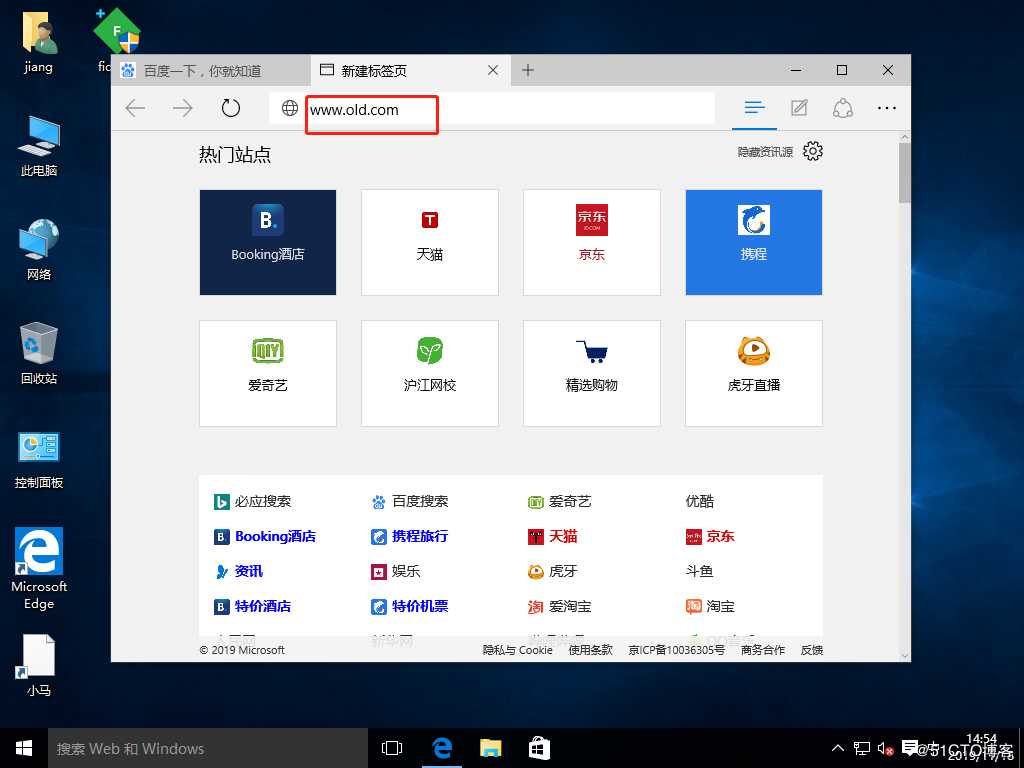Open the 虎牙 link
The width and height of the screenshot is (1024, 768).
552,571
